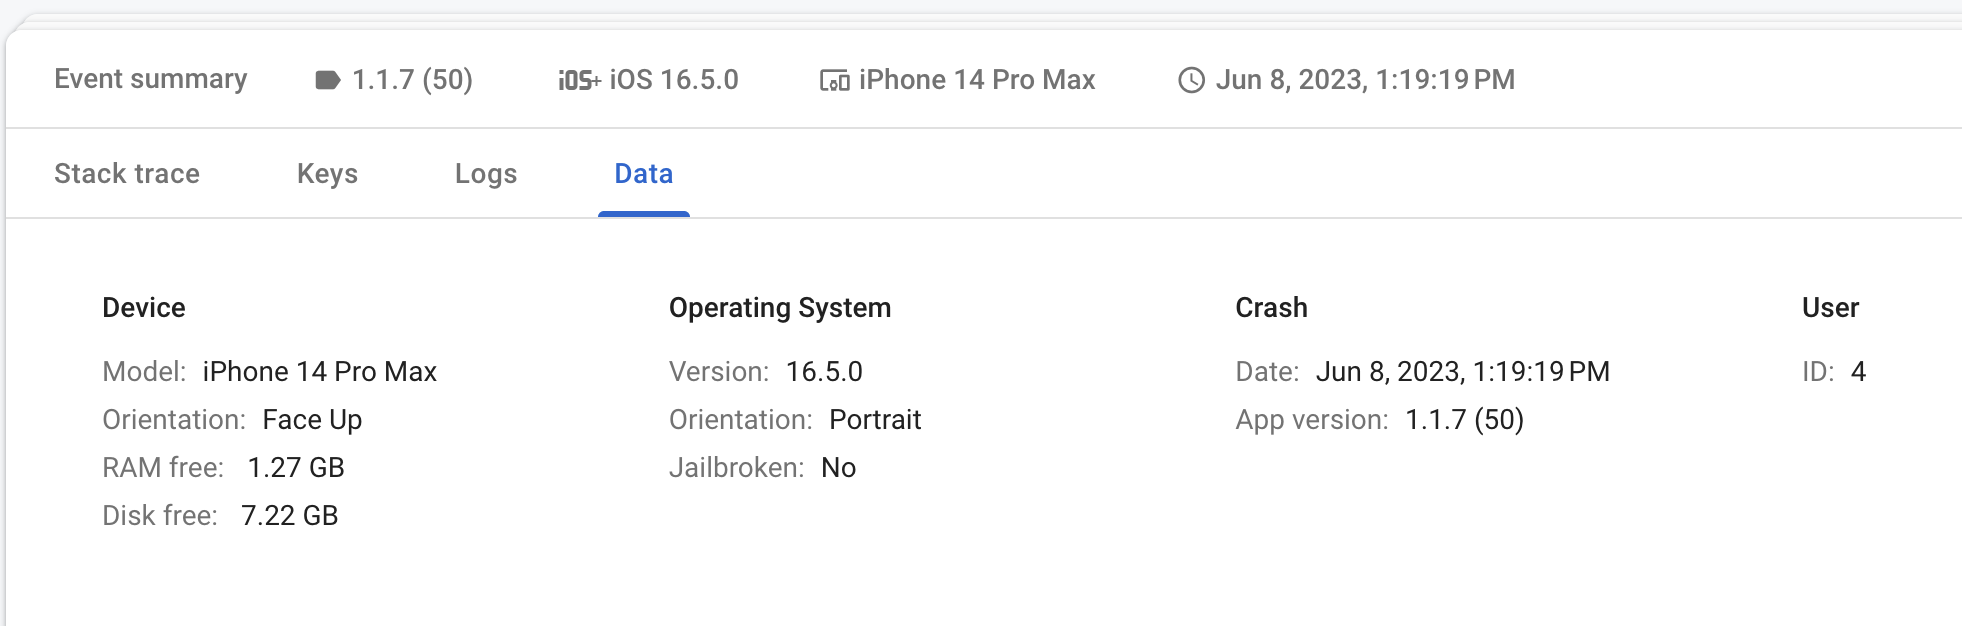This screenshot has width=1962, height=626.
Task: View the Logs tab
Action: click(485, 173)
